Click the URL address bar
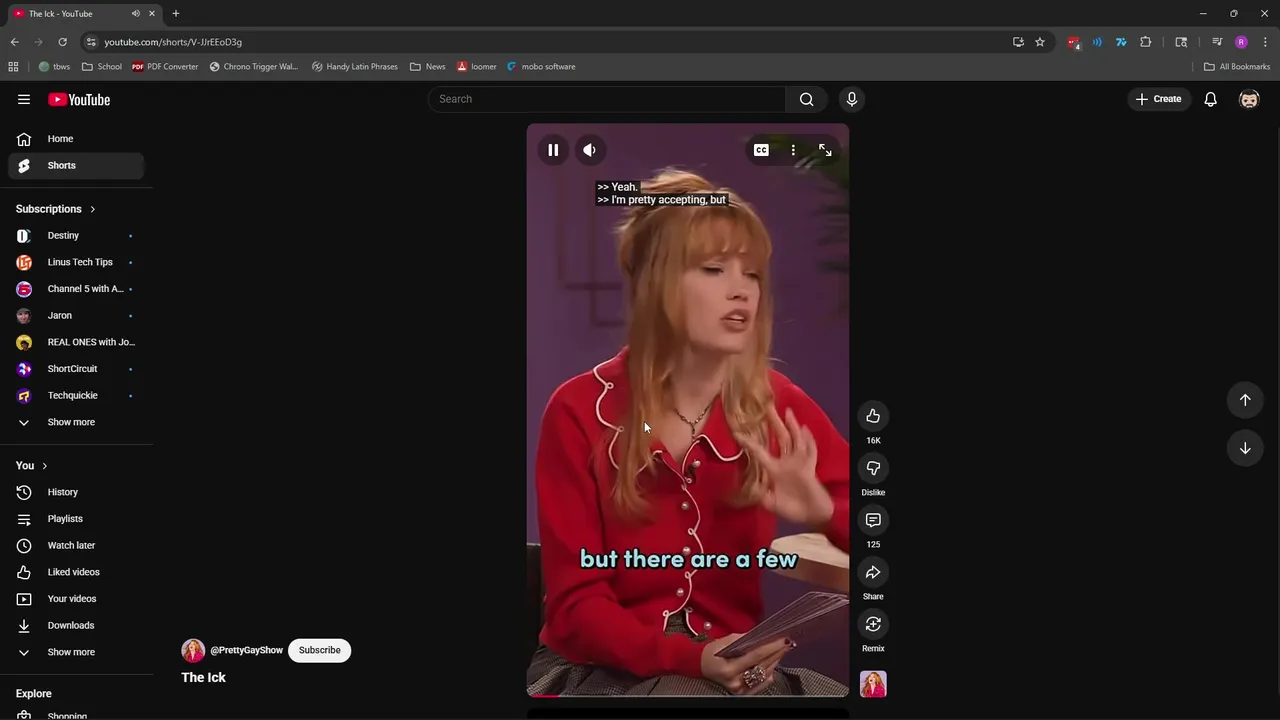1280x720 pixels. 550,42
